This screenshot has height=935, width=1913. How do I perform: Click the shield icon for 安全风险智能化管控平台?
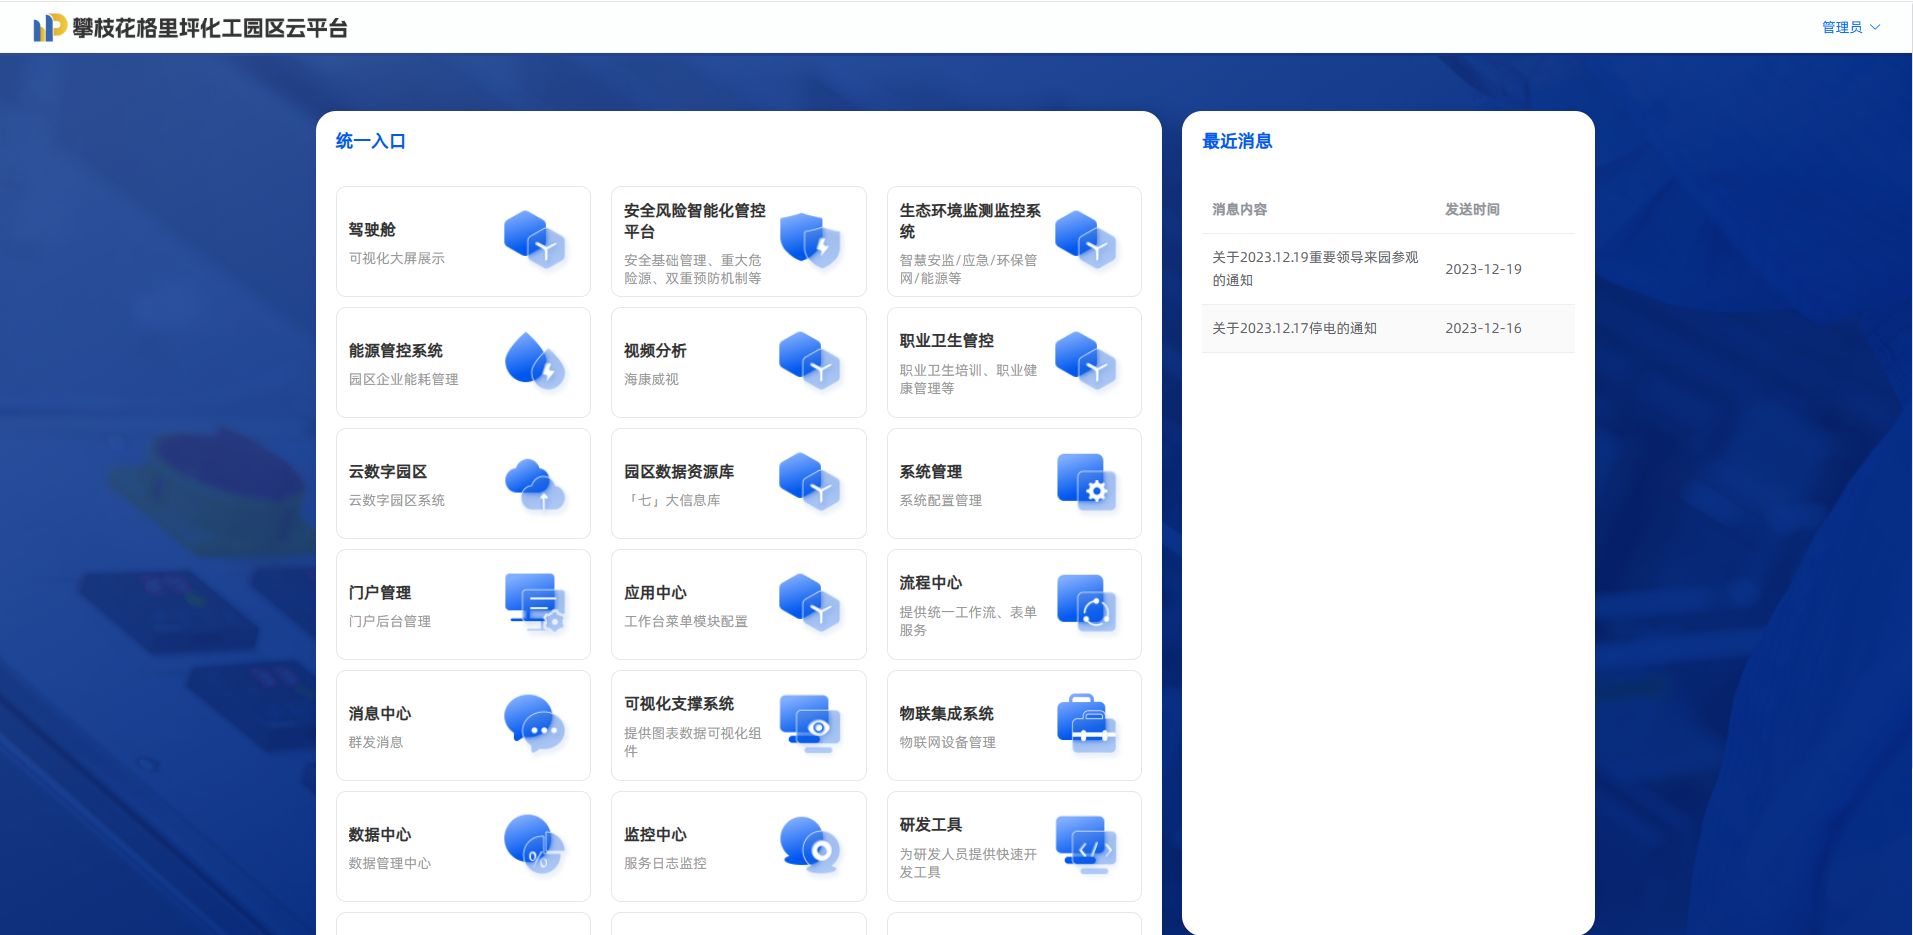pyautogui.click(x=810, y=241)
